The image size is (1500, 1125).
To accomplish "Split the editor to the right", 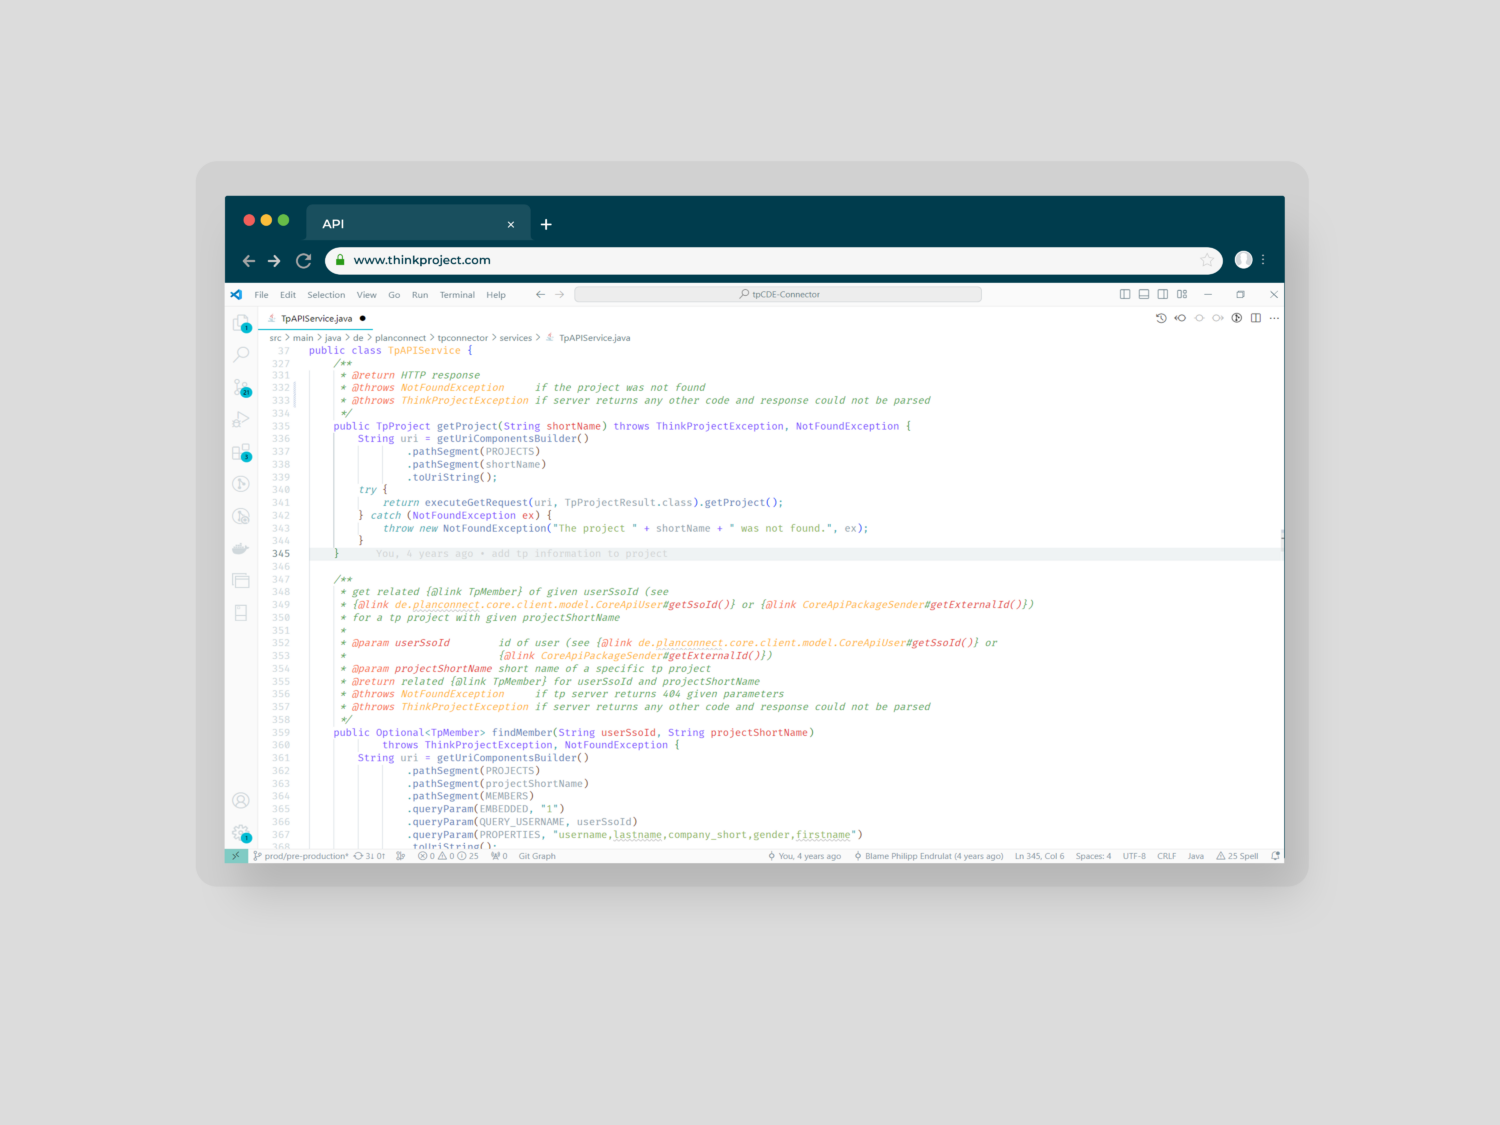I will click(1255, 318).
